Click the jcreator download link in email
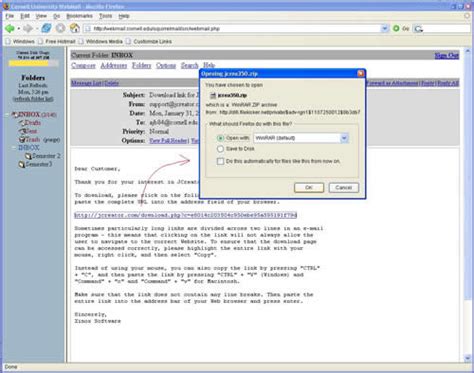The width and height of the screenshot is (474, 373). click(x=185, y=215)
